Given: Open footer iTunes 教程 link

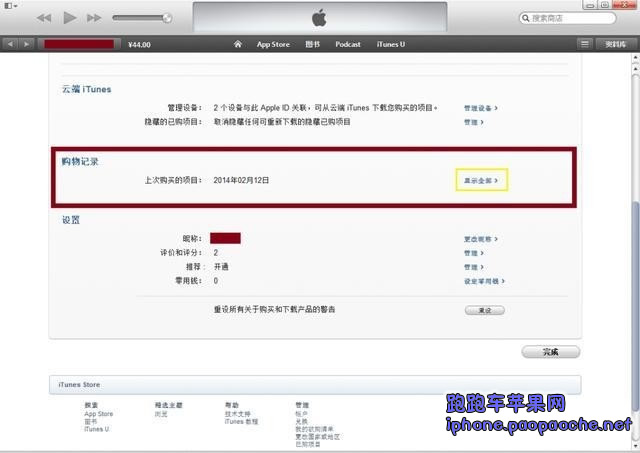Looking at the screenshot, I should [x=241, y=422].
